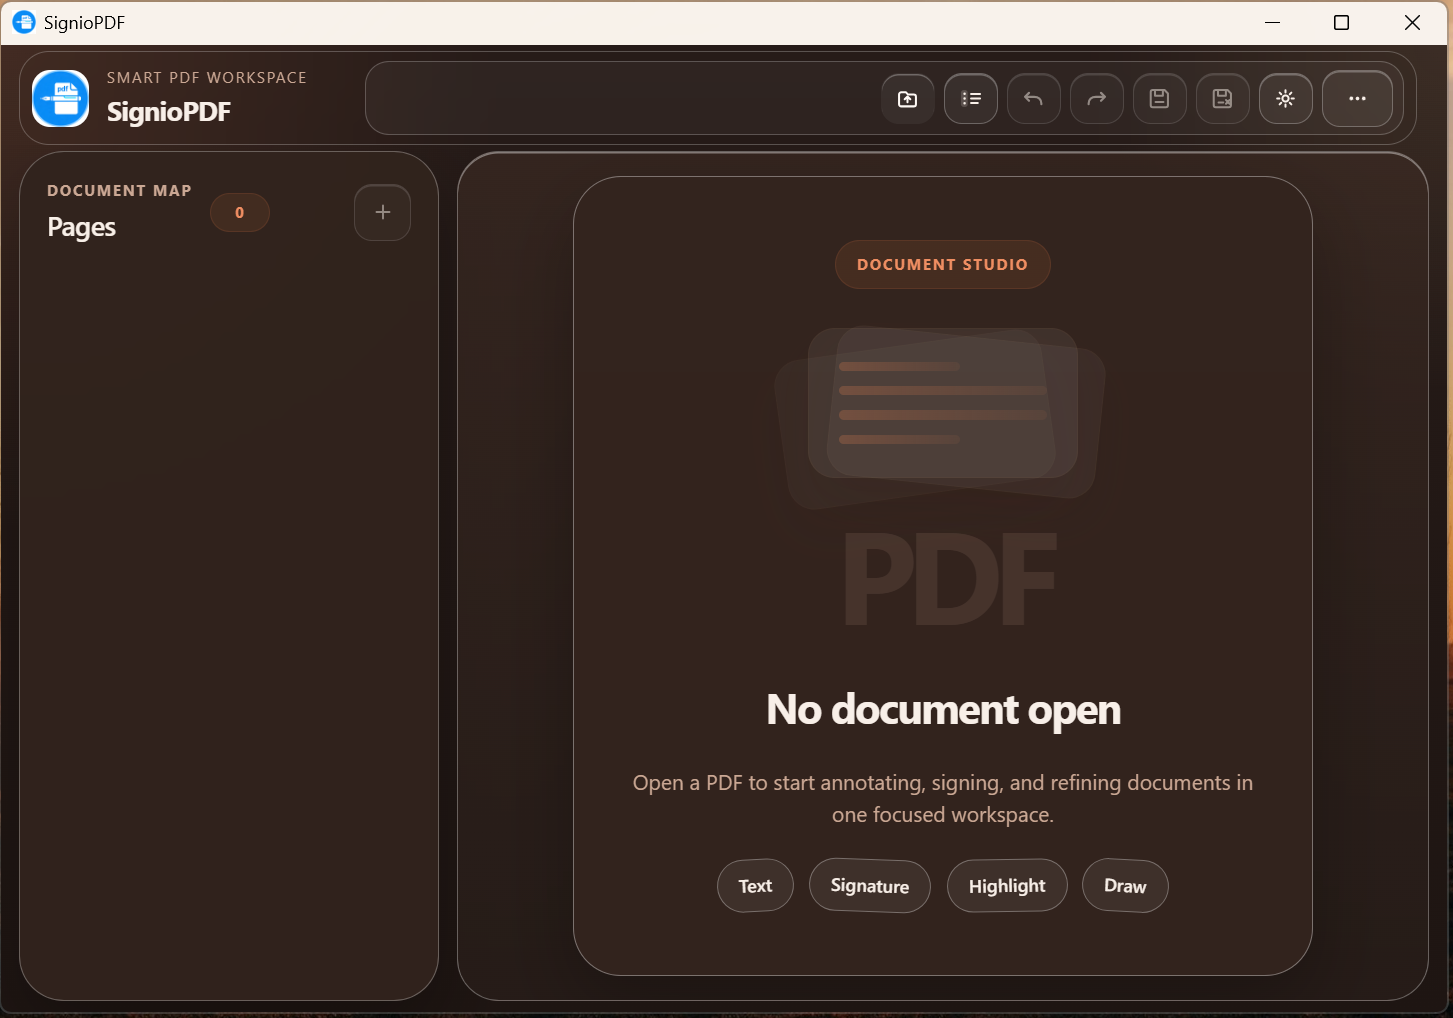Open the more options ellipsis menu
This screenshot has width=1453, height=1018.
click(x=1357, y=98)
